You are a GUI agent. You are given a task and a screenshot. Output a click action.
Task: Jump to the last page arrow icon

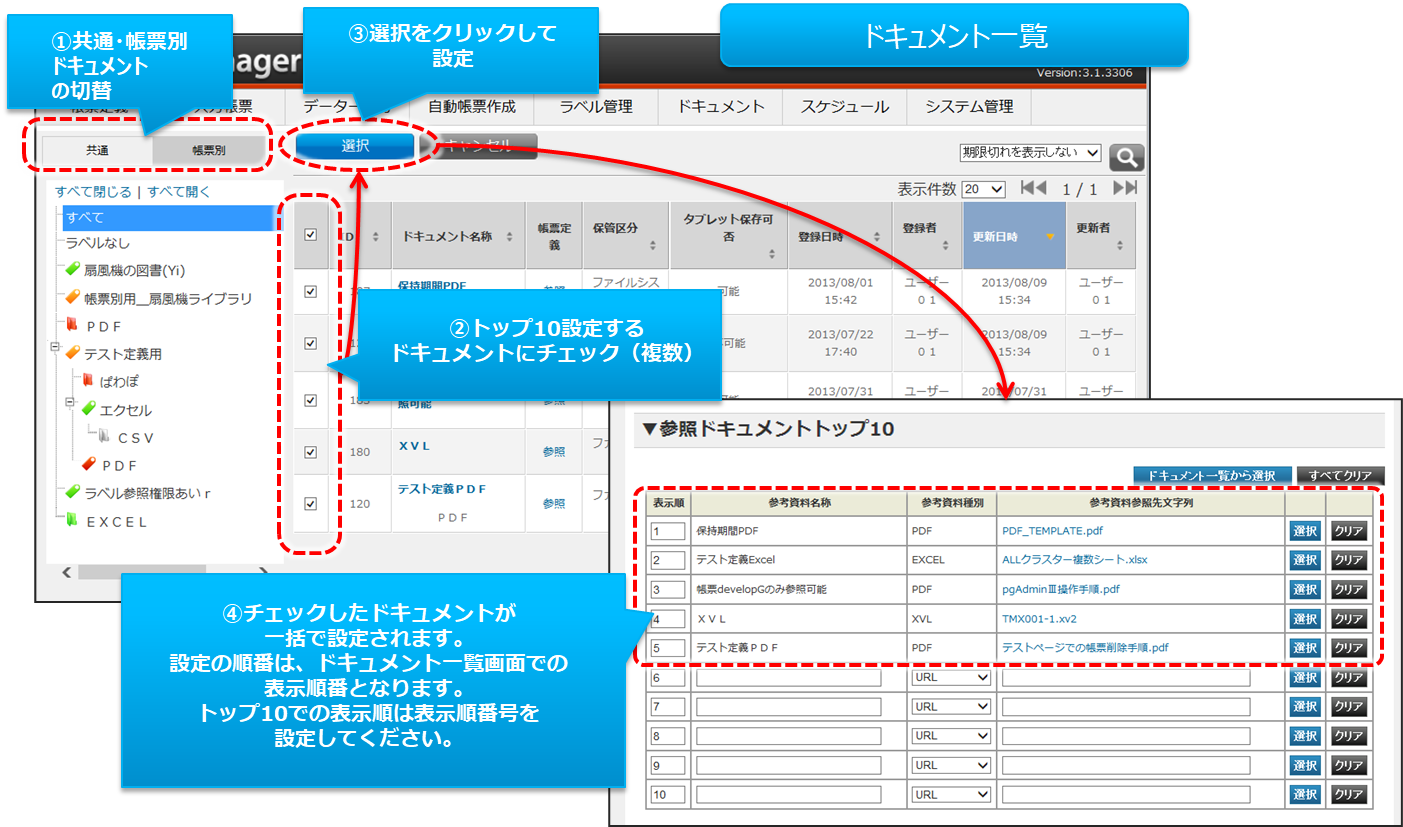[1125, 188]
